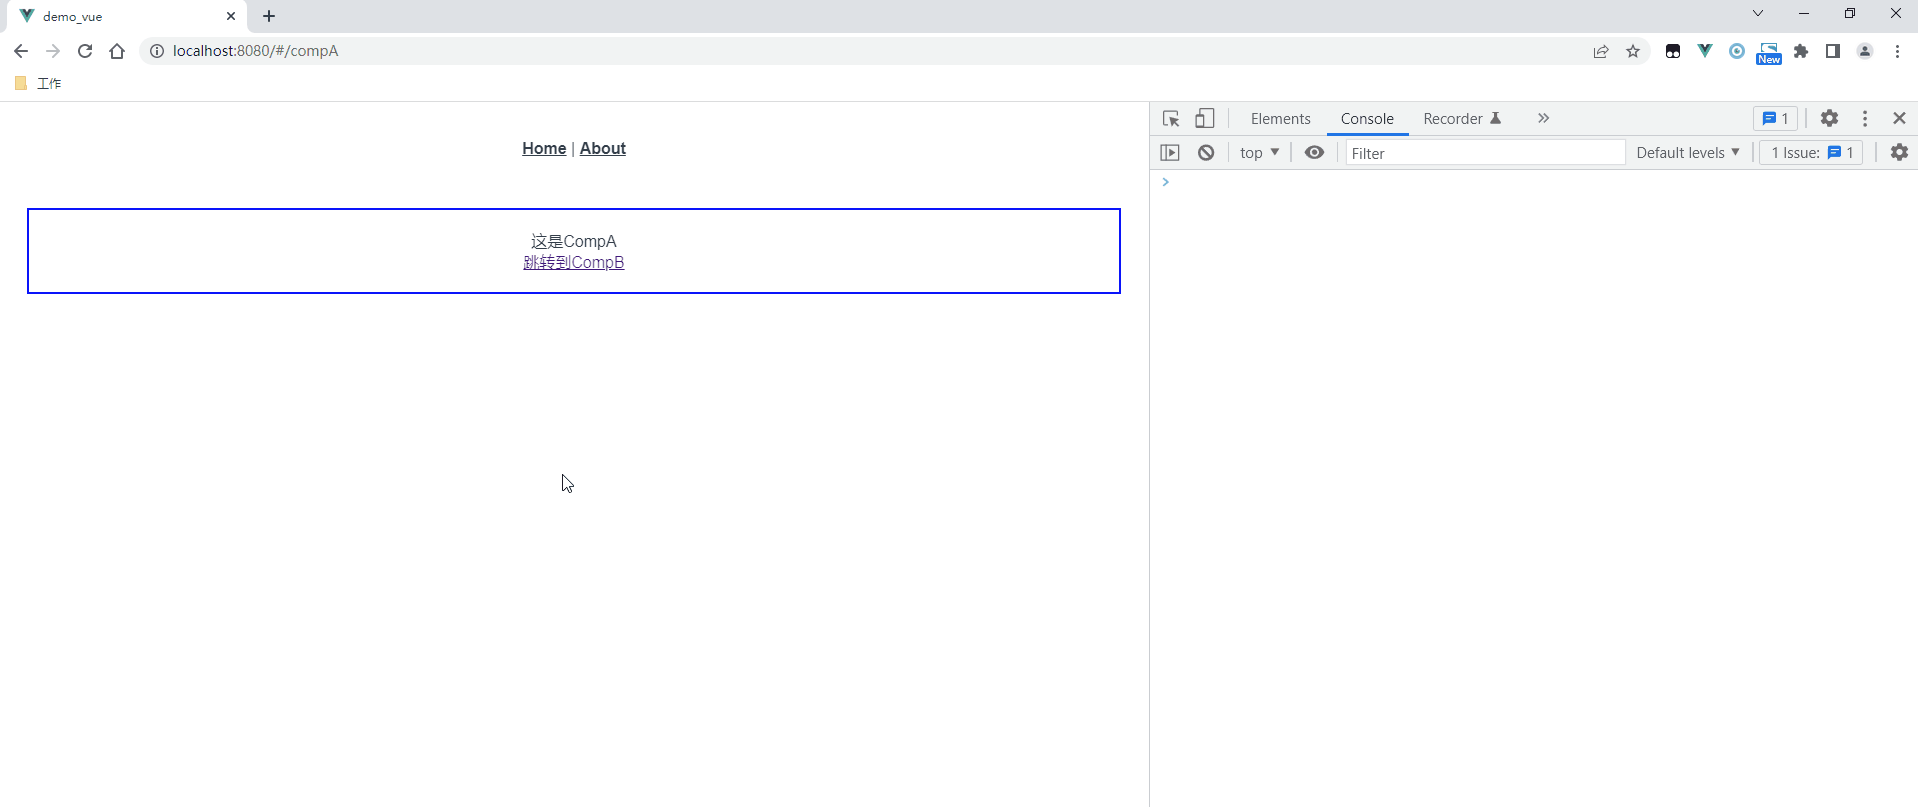
Task: Open the Chrome main menu
Action: (1897, 51)
